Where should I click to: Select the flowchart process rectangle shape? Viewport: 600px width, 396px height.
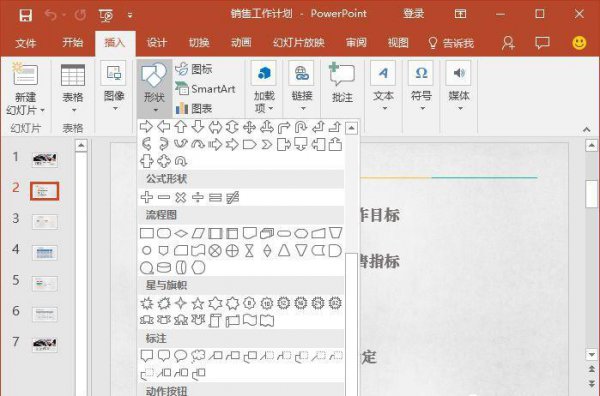[147, 233]
